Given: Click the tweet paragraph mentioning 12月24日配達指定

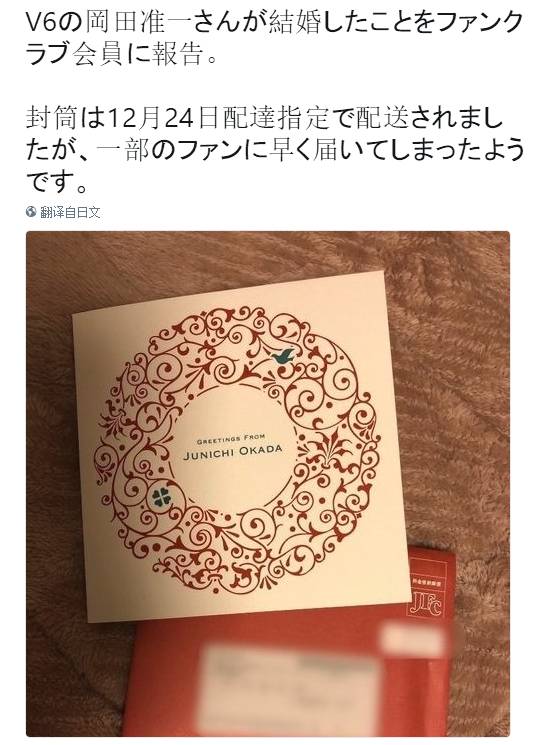Looking at the screenshot, I should point(274,149).
